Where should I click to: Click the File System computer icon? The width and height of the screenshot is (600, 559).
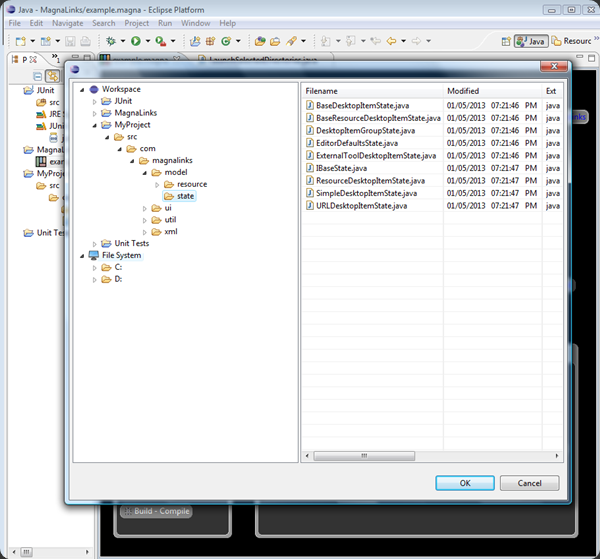pyautogui.click(x=93, y=255)
